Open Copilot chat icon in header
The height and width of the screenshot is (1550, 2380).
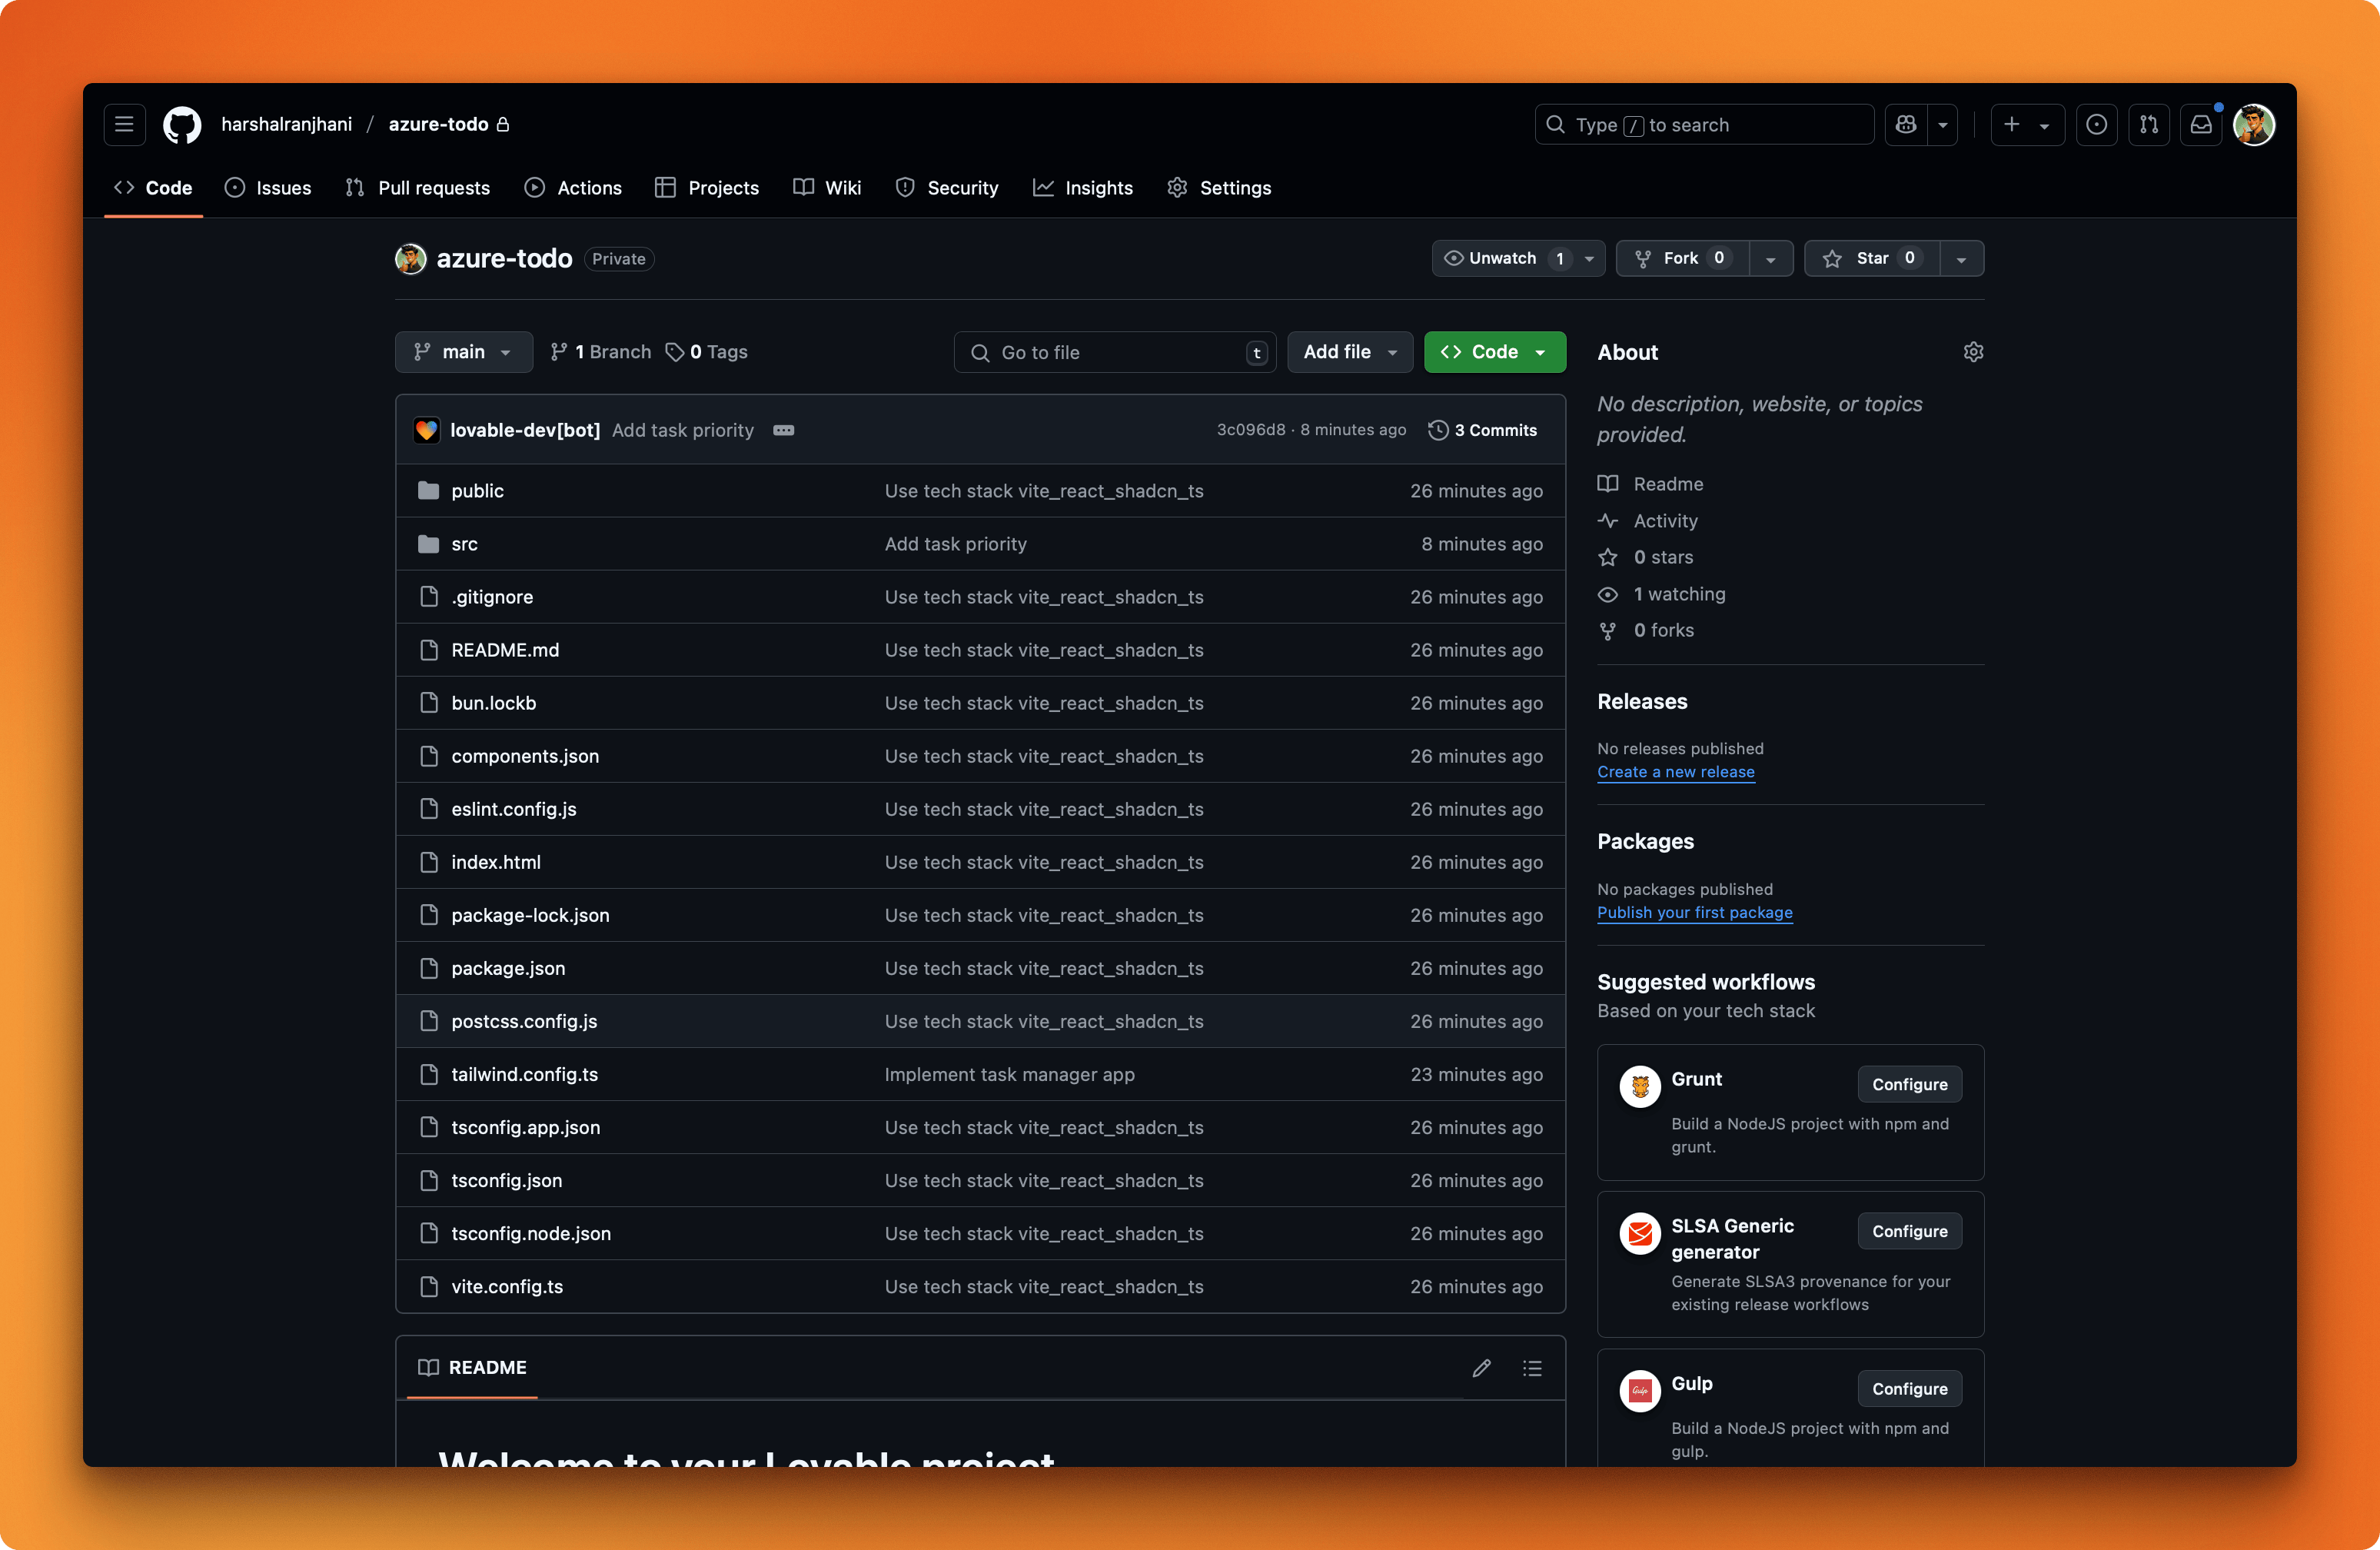click(x=1906, y=125)
